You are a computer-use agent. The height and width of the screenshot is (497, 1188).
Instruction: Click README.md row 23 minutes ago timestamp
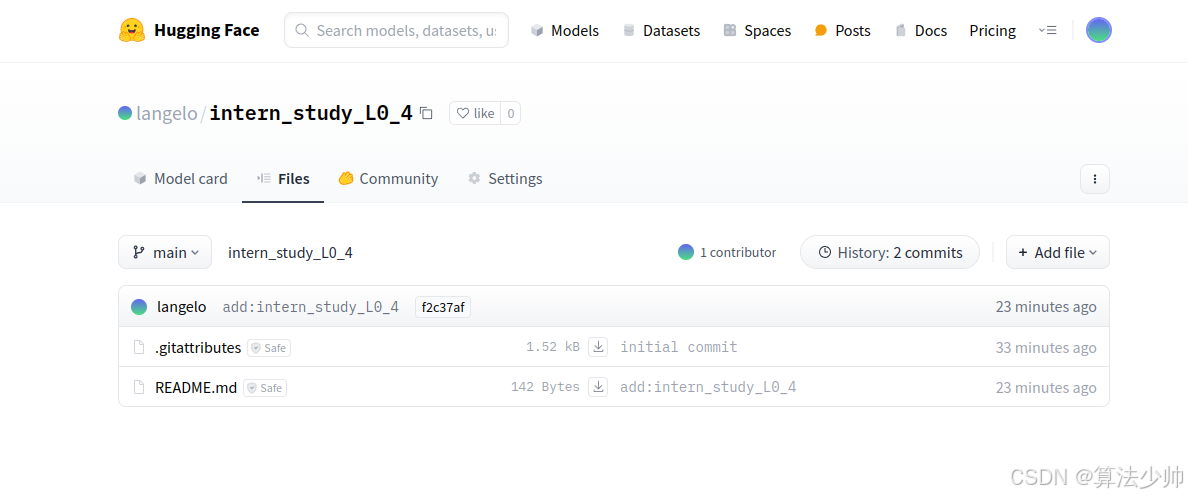[x=1046, y=388]
